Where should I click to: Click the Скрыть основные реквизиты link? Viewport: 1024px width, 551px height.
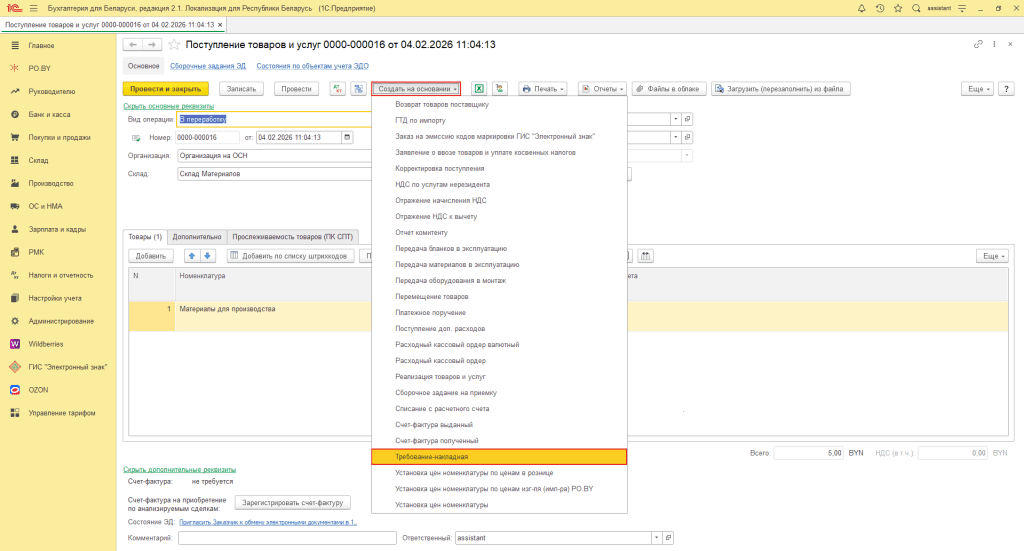tap(168, 106)
